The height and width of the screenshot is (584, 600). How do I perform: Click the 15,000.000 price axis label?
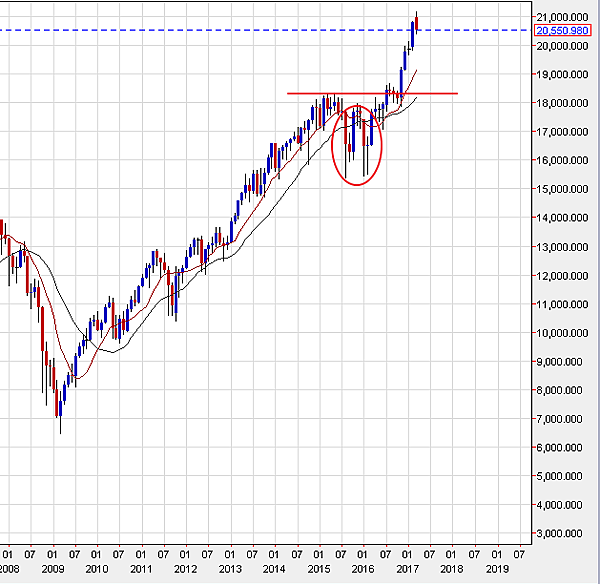click(562, 189)
